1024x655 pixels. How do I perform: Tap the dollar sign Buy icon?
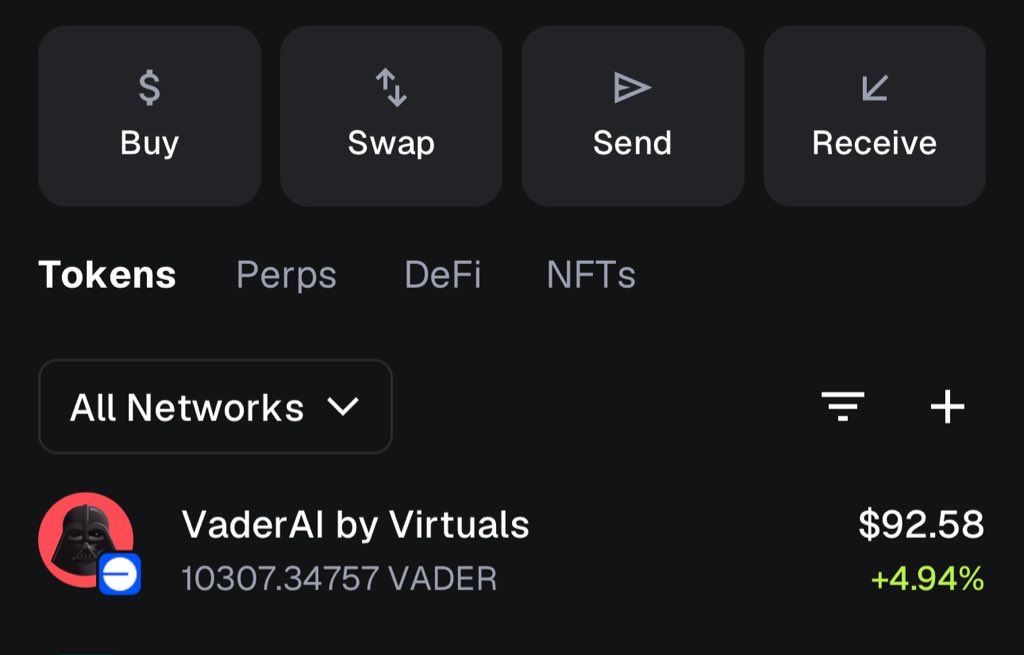point(149,89)
